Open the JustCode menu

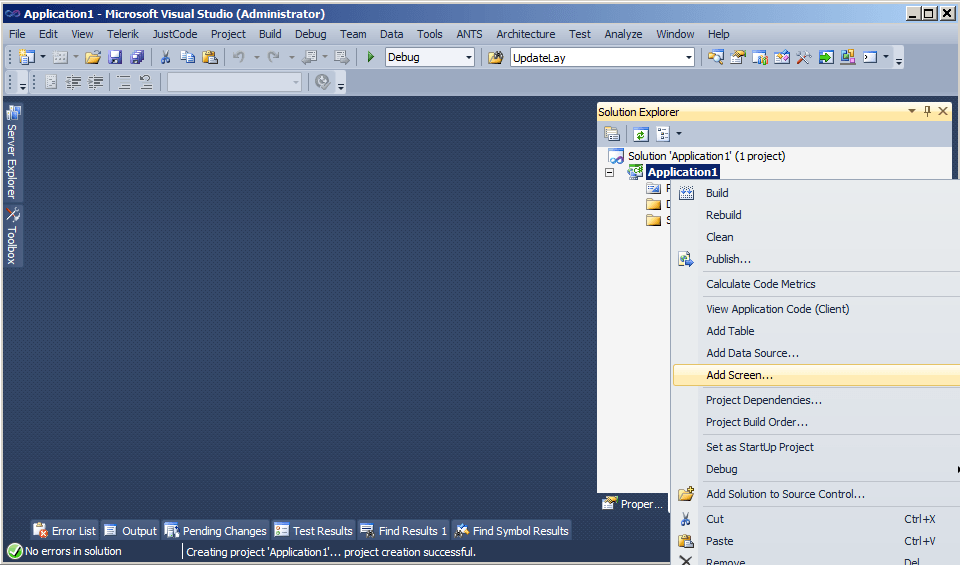[x=175, y=34]
